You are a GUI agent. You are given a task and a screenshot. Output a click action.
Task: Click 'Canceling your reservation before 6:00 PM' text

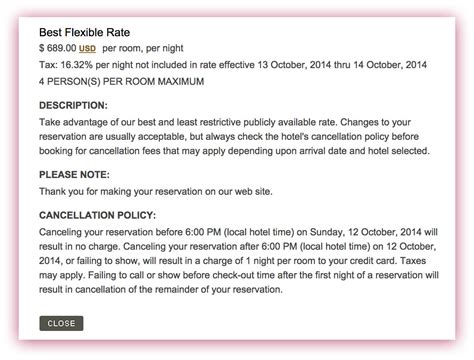pos(130,232)
